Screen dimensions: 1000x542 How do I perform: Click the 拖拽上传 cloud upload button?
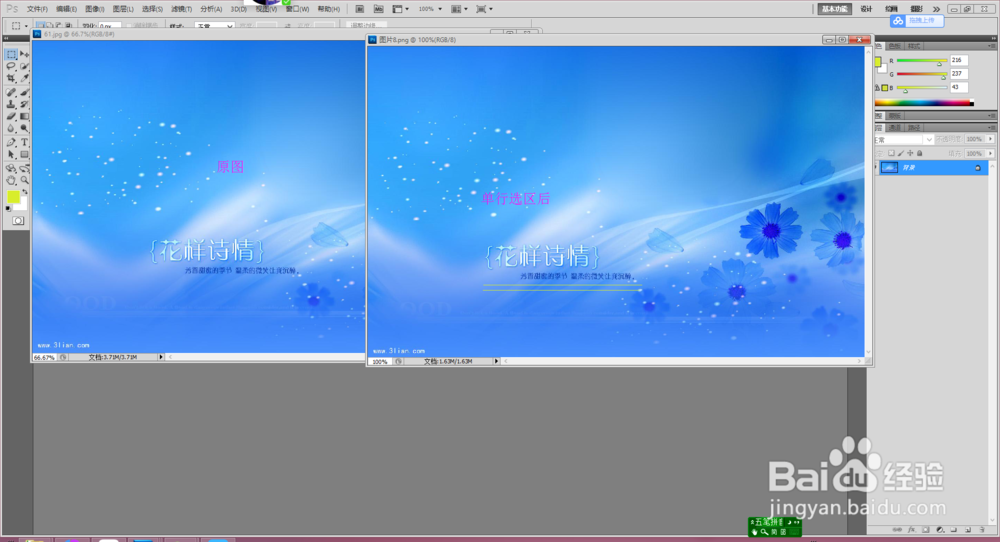pyautogui.click(x=917, y=21)
